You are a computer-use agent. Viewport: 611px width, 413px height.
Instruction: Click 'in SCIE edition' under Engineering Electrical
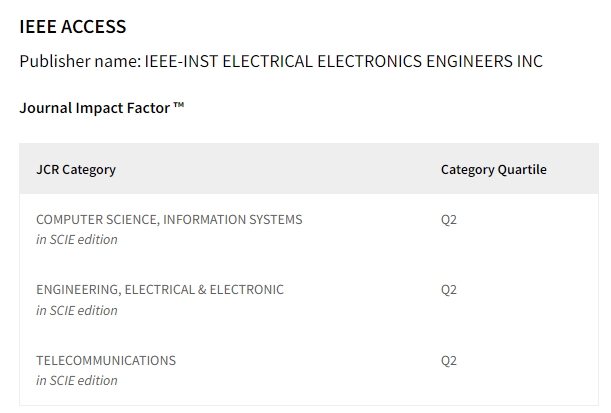(x=77, y=311)
